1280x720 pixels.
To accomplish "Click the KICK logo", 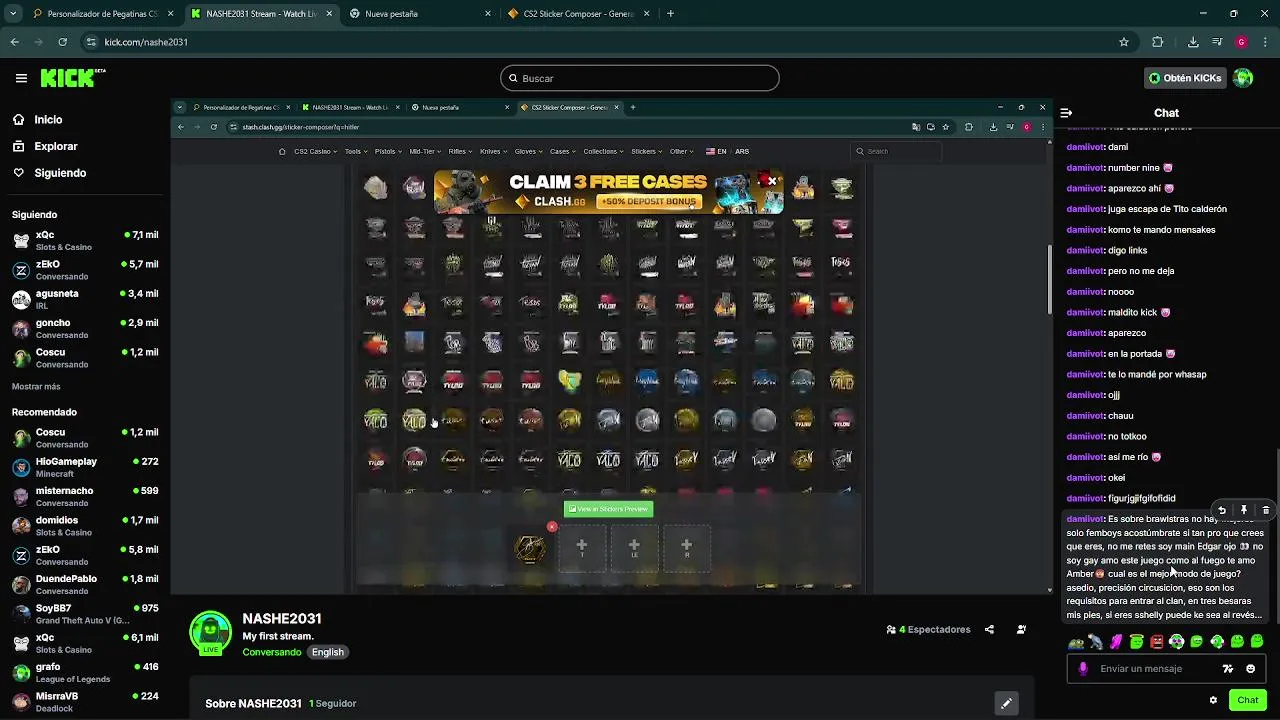I will [72, 78].
